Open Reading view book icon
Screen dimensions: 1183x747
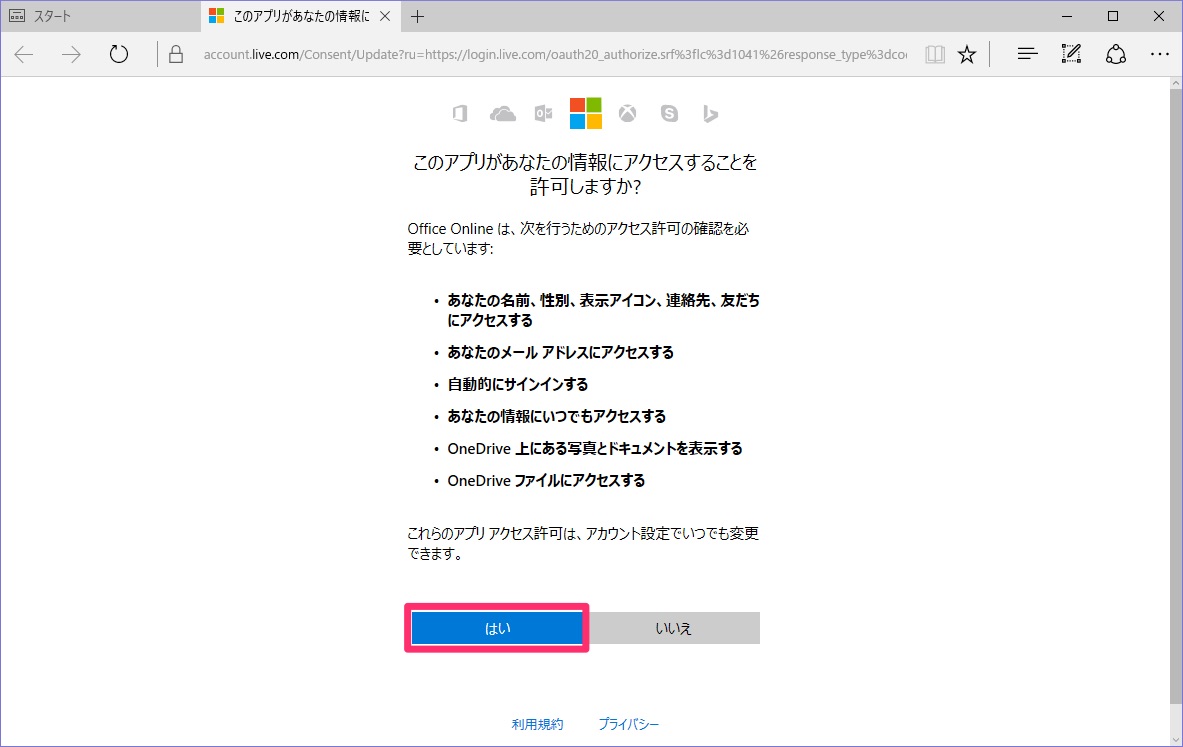[x=935, y=54]
